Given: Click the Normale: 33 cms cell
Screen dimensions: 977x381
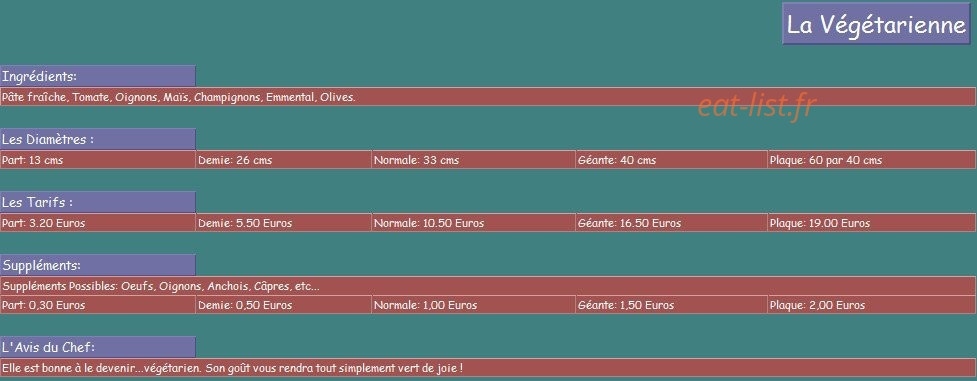Looking at the screenshot, I should tap(474, 160).
